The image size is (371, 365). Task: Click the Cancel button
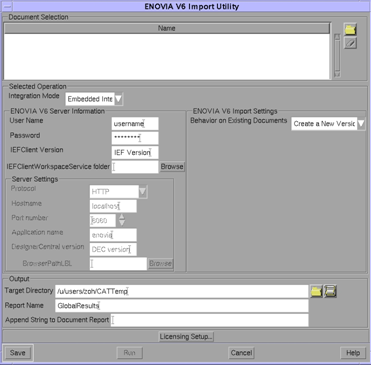coord(241,353)
